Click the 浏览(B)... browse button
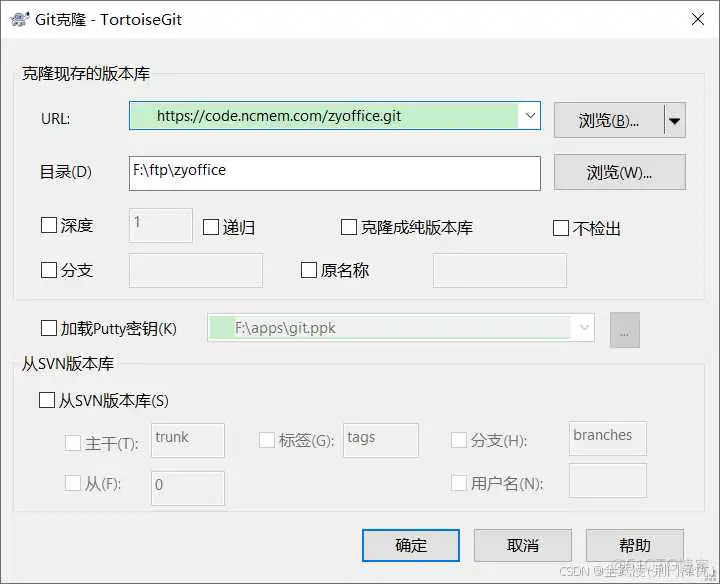This screenshot has height=584, width=720. (x=609, y=120)
